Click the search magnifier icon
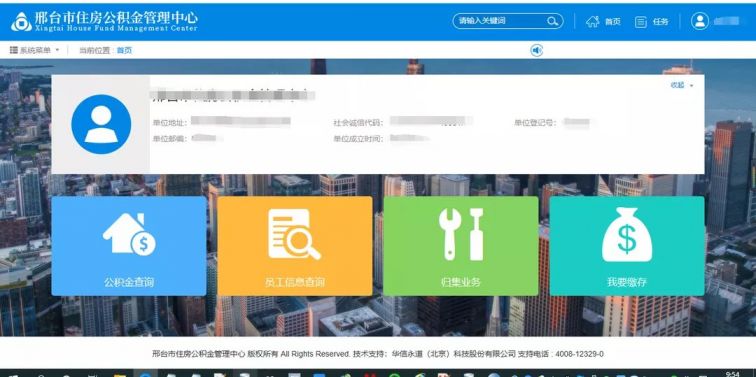This screenshot has width=756, height=377. pyautogui.click(x=552, y=21)
